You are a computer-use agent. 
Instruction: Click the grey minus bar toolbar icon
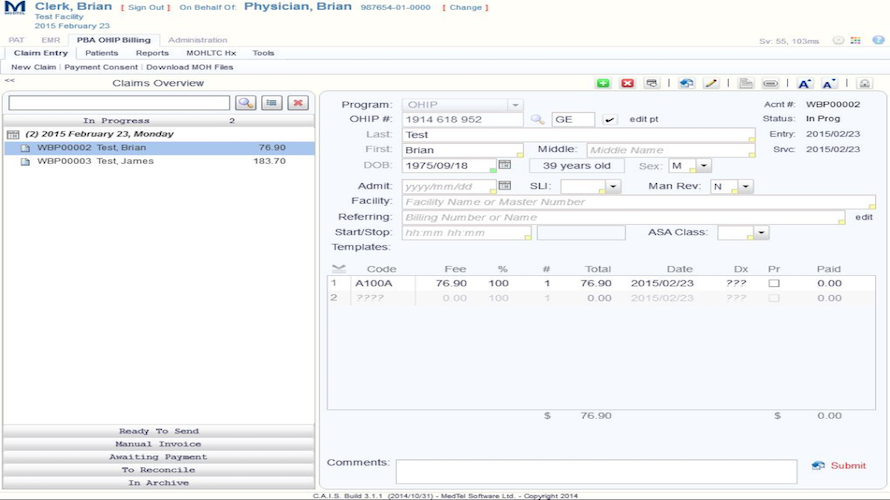pos(770,83)
